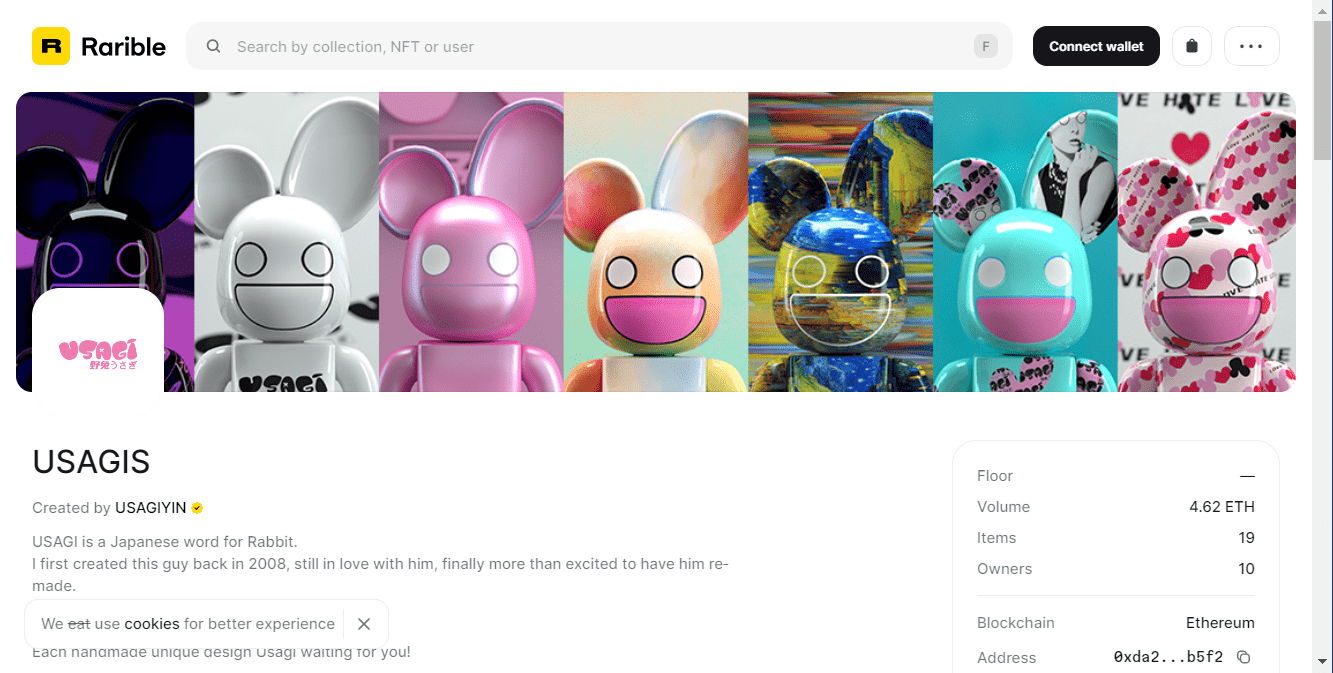
Task: Open the shopping bag cart
Action: pyautogui.click(x=1191, y=46)
